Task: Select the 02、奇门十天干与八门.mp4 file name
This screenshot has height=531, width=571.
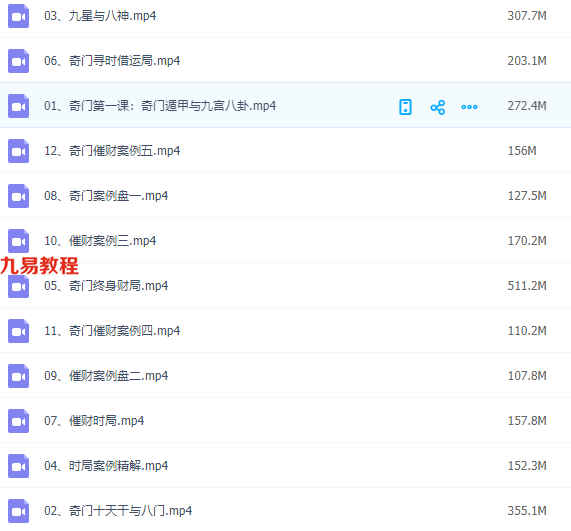Action: (118, 511)
